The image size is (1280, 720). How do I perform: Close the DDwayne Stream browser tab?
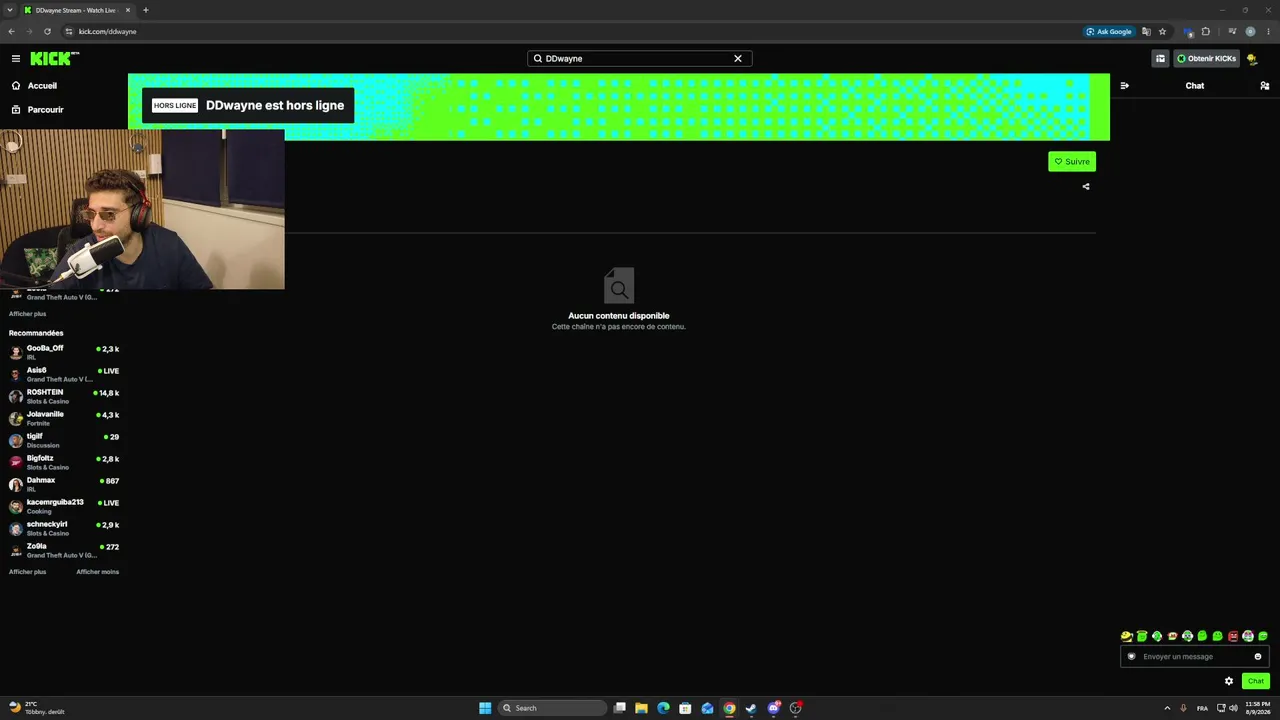point(128,10)
